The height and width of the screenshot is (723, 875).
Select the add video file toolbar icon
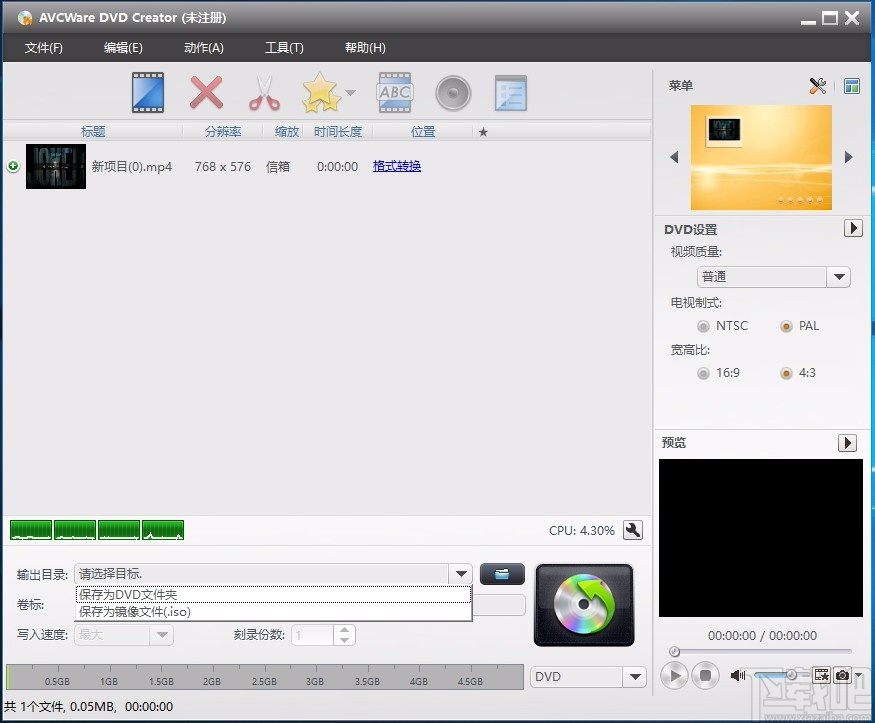click(x=147, y=92)
